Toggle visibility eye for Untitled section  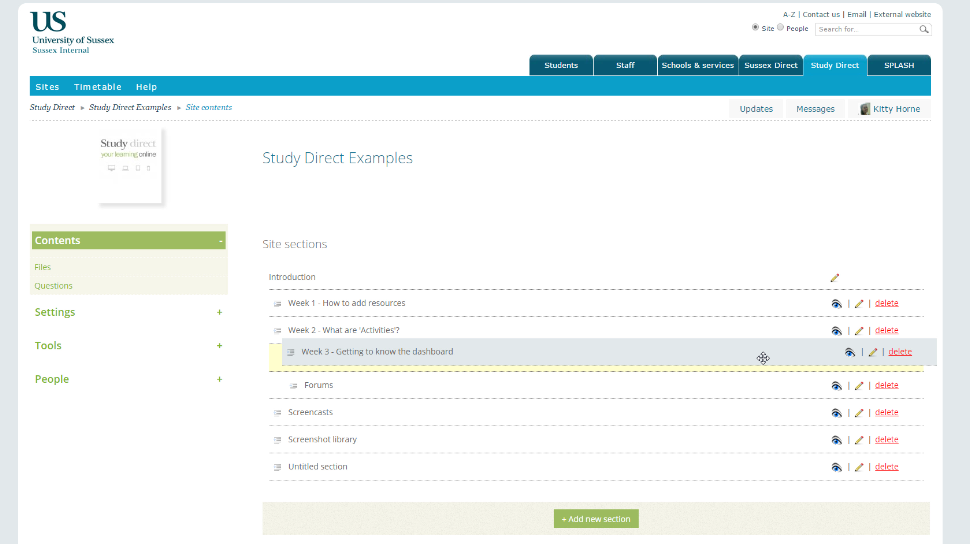(x=836, y=467)
